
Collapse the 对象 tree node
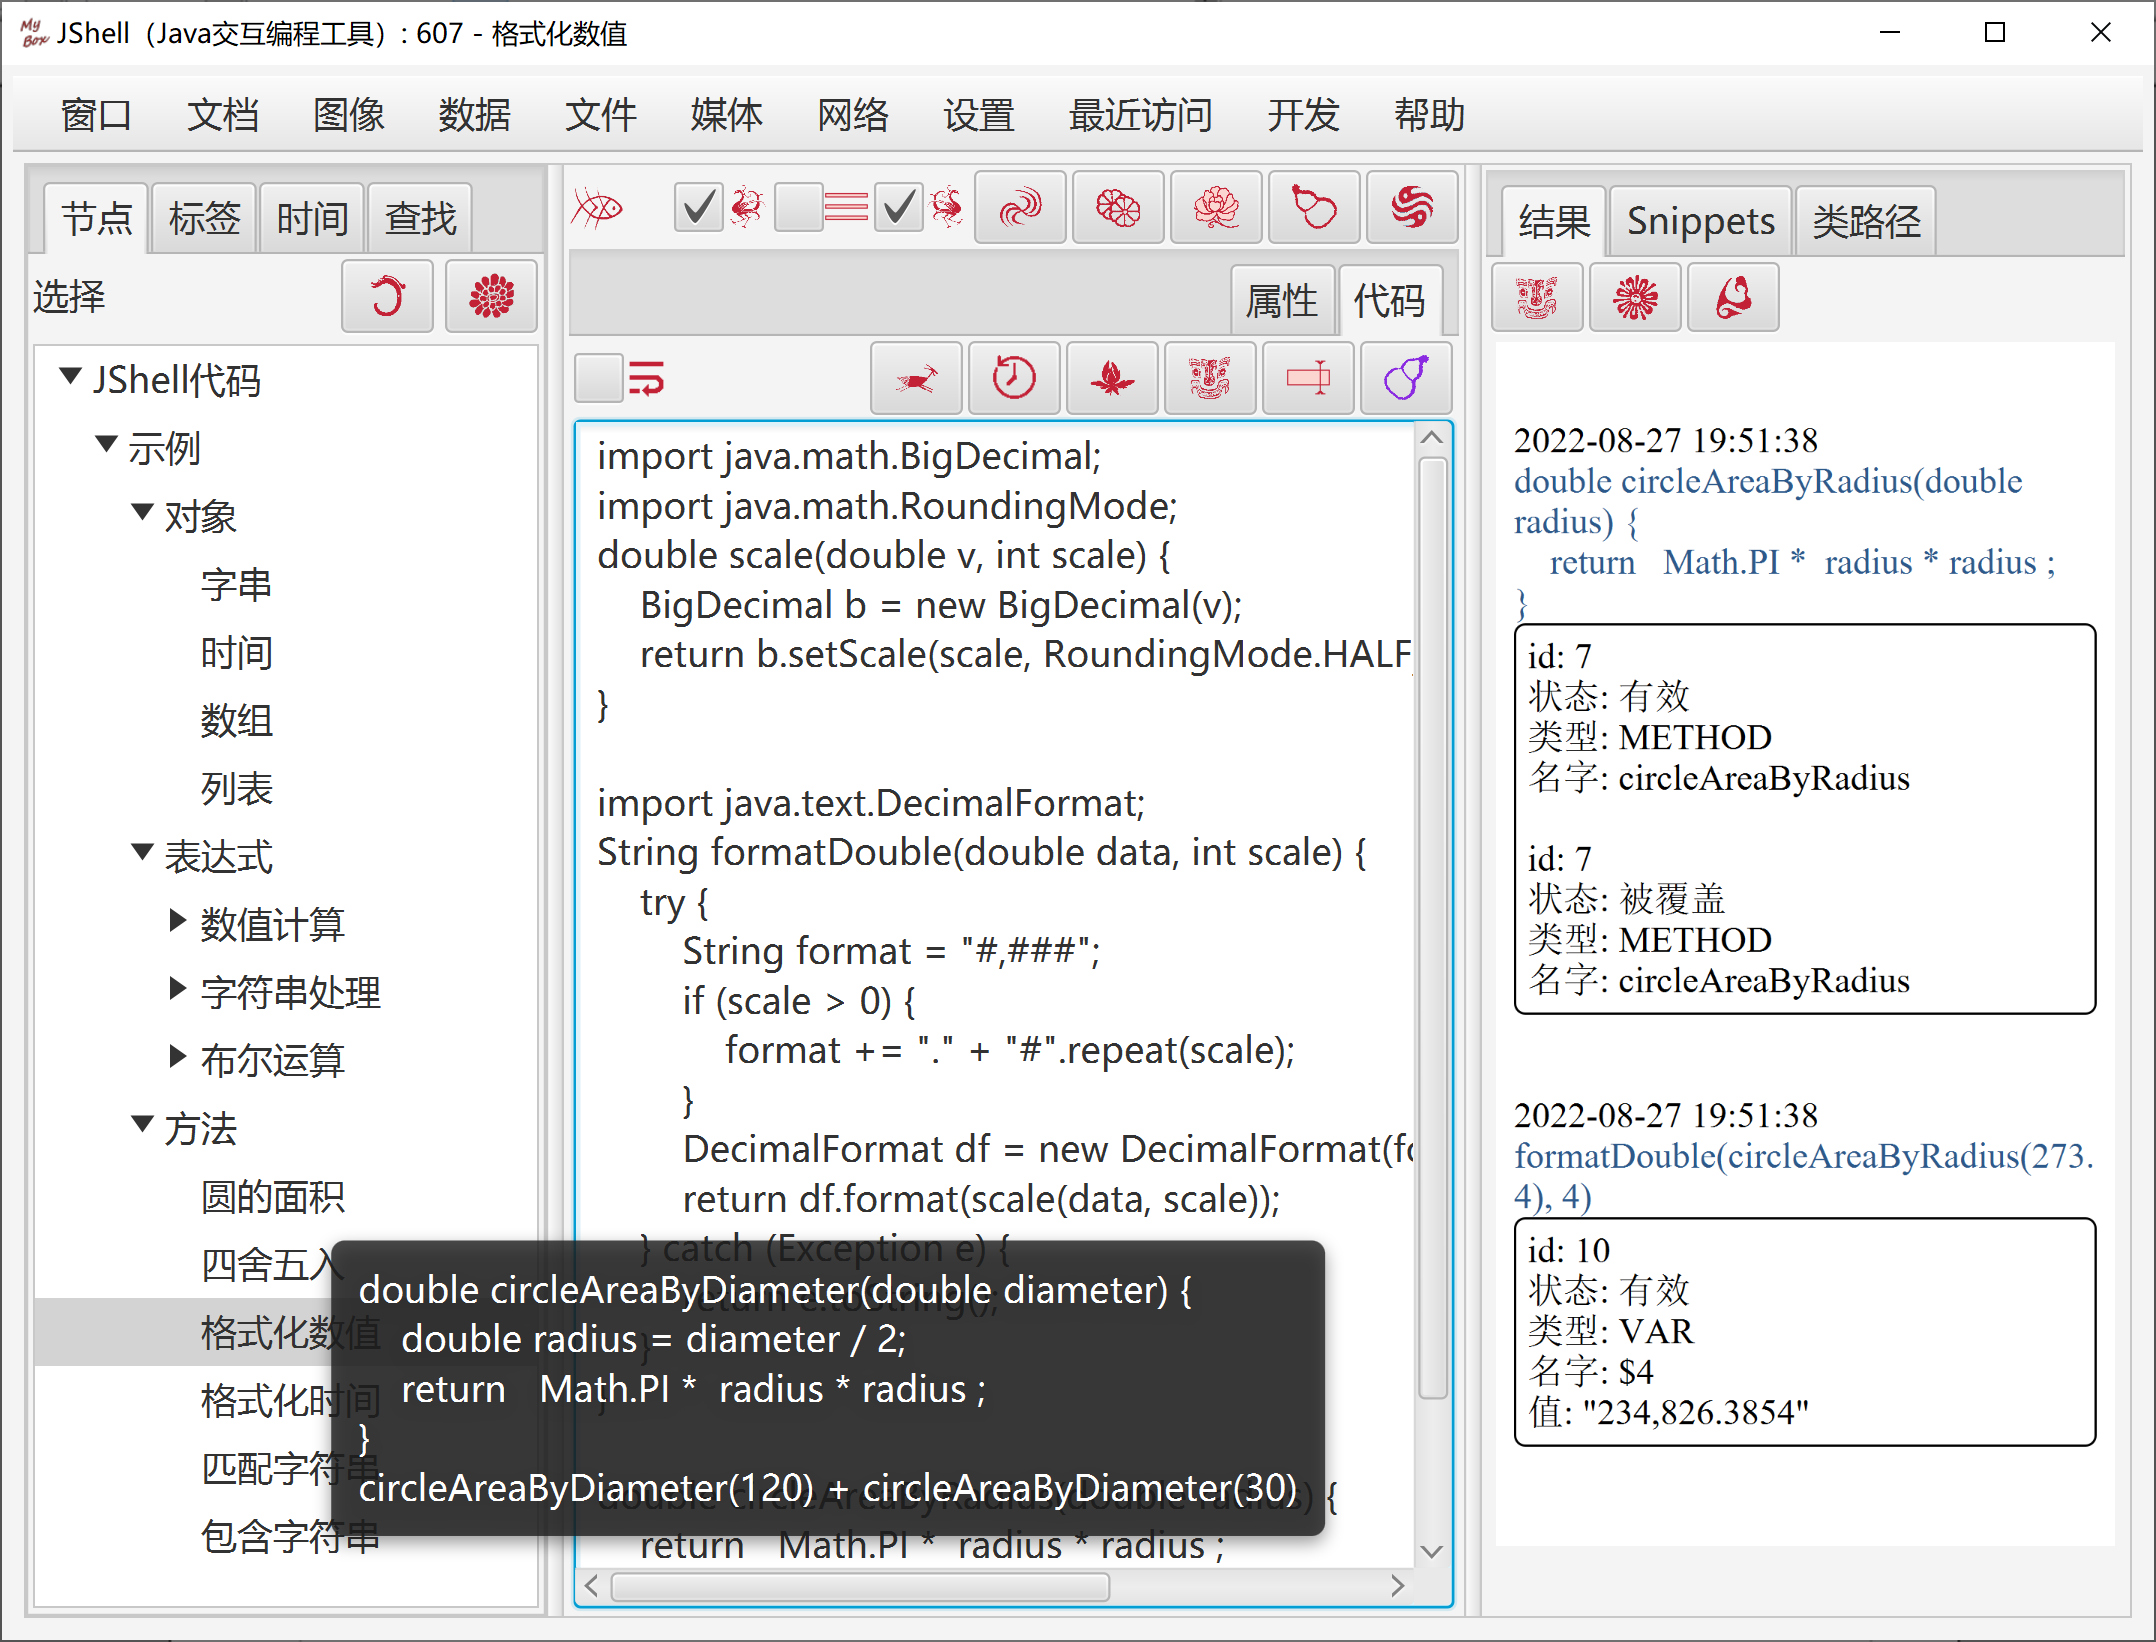142,512
